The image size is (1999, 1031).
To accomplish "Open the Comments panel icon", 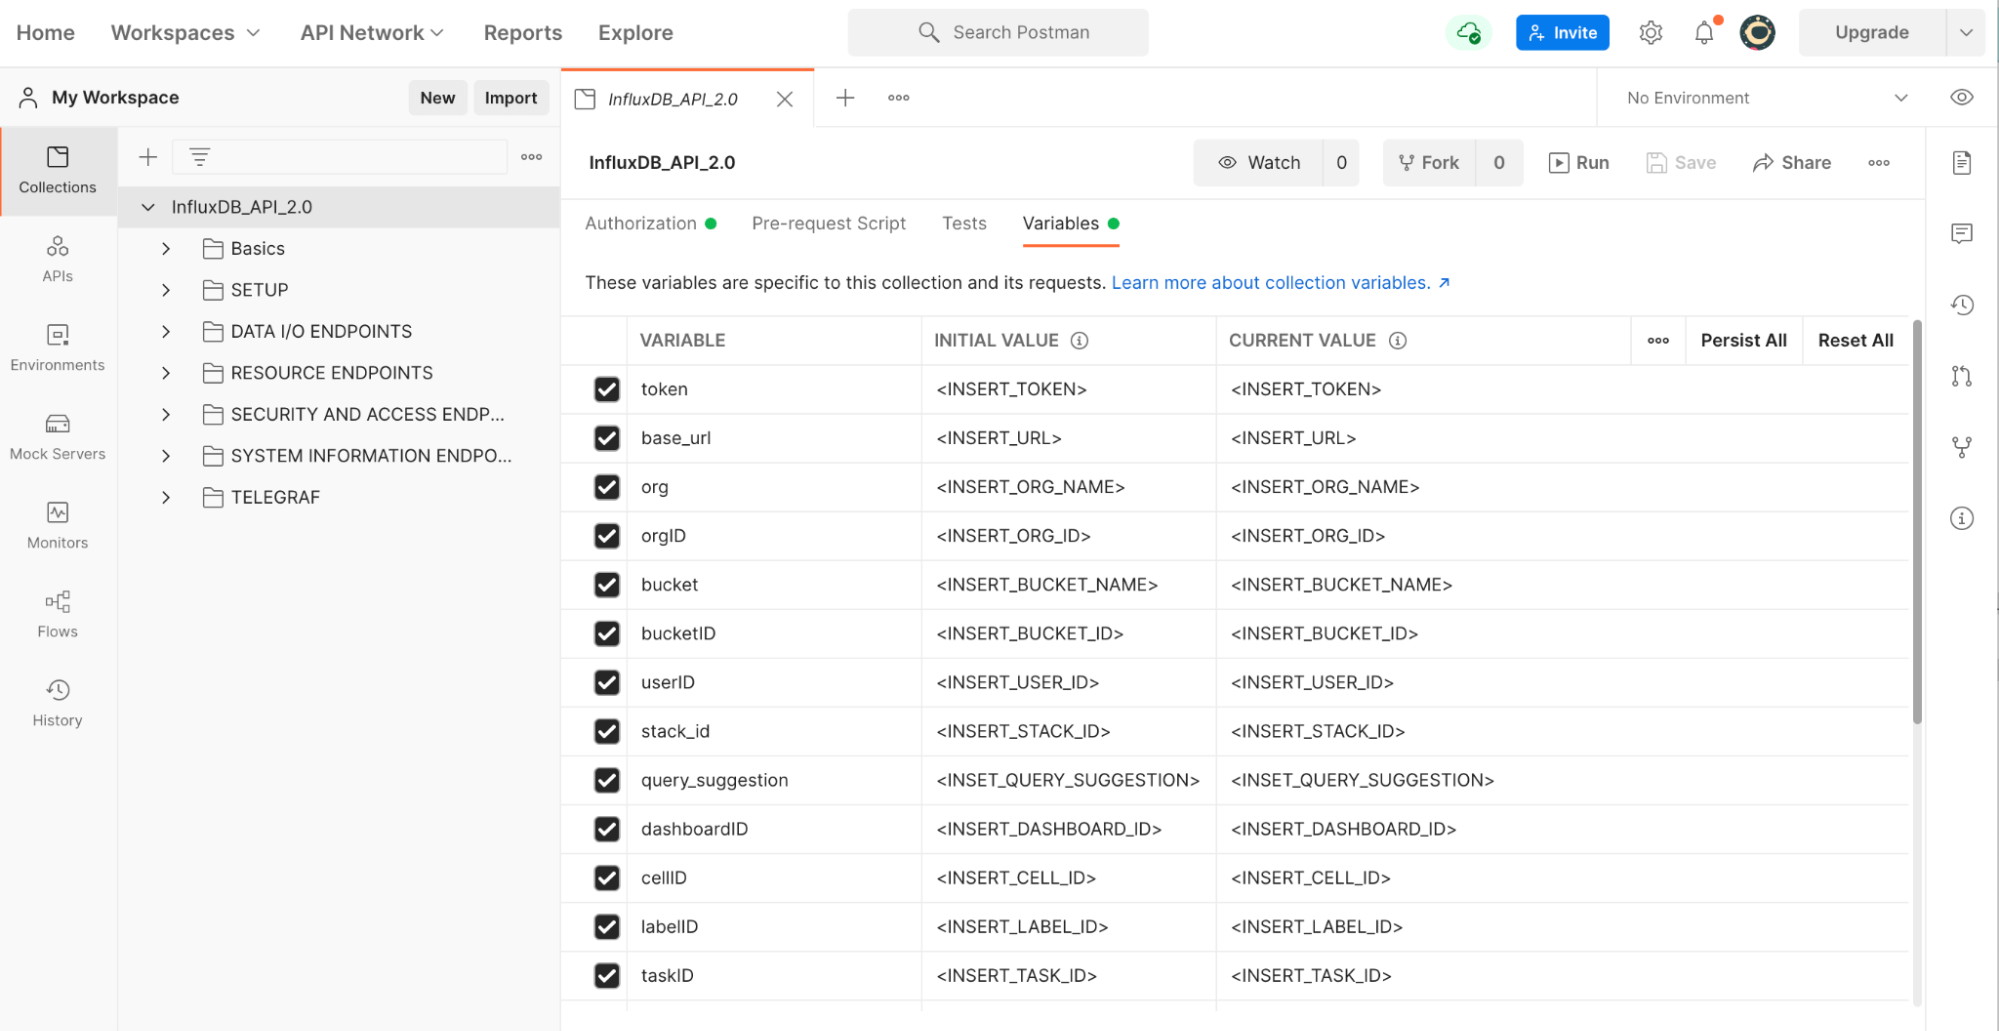I will [1962, 233].
